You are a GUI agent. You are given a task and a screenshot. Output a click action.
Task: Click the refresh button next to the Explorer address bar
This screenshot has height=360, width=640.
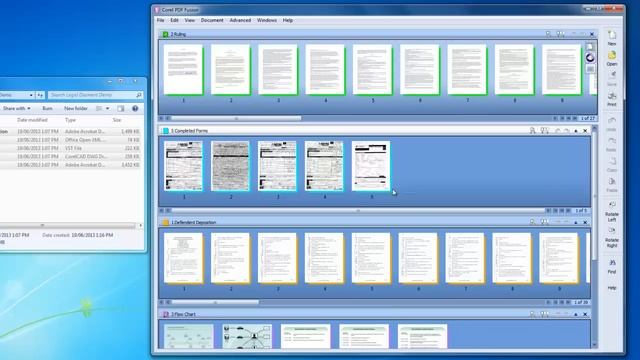[40, 95]
